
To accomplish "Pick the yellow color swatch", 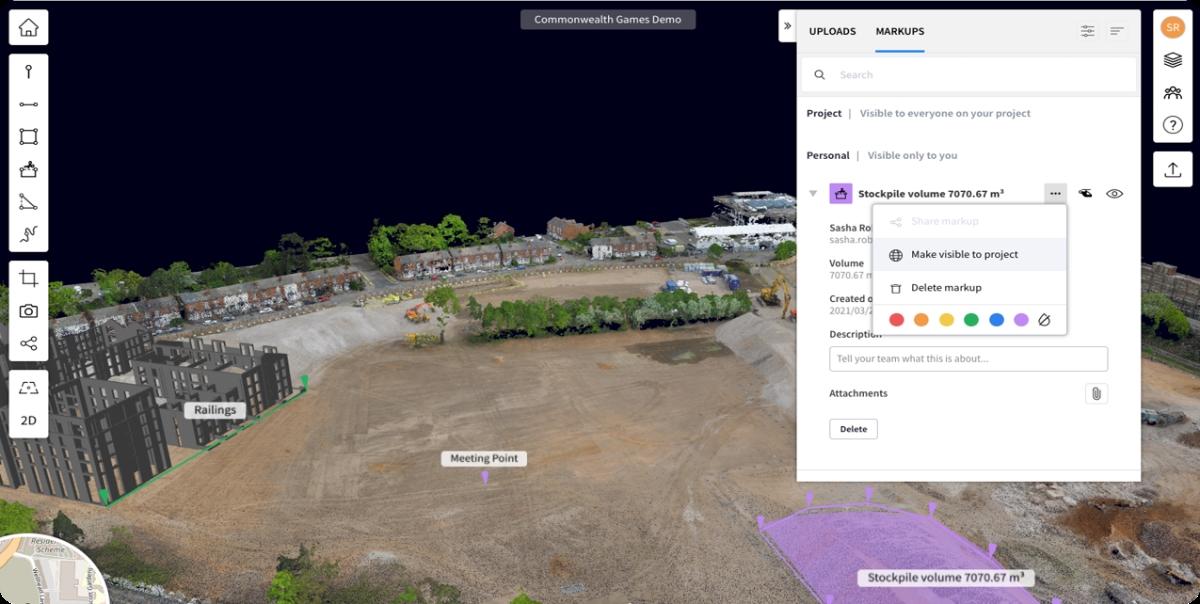I will pyautogui.click(x=946, y=320).
